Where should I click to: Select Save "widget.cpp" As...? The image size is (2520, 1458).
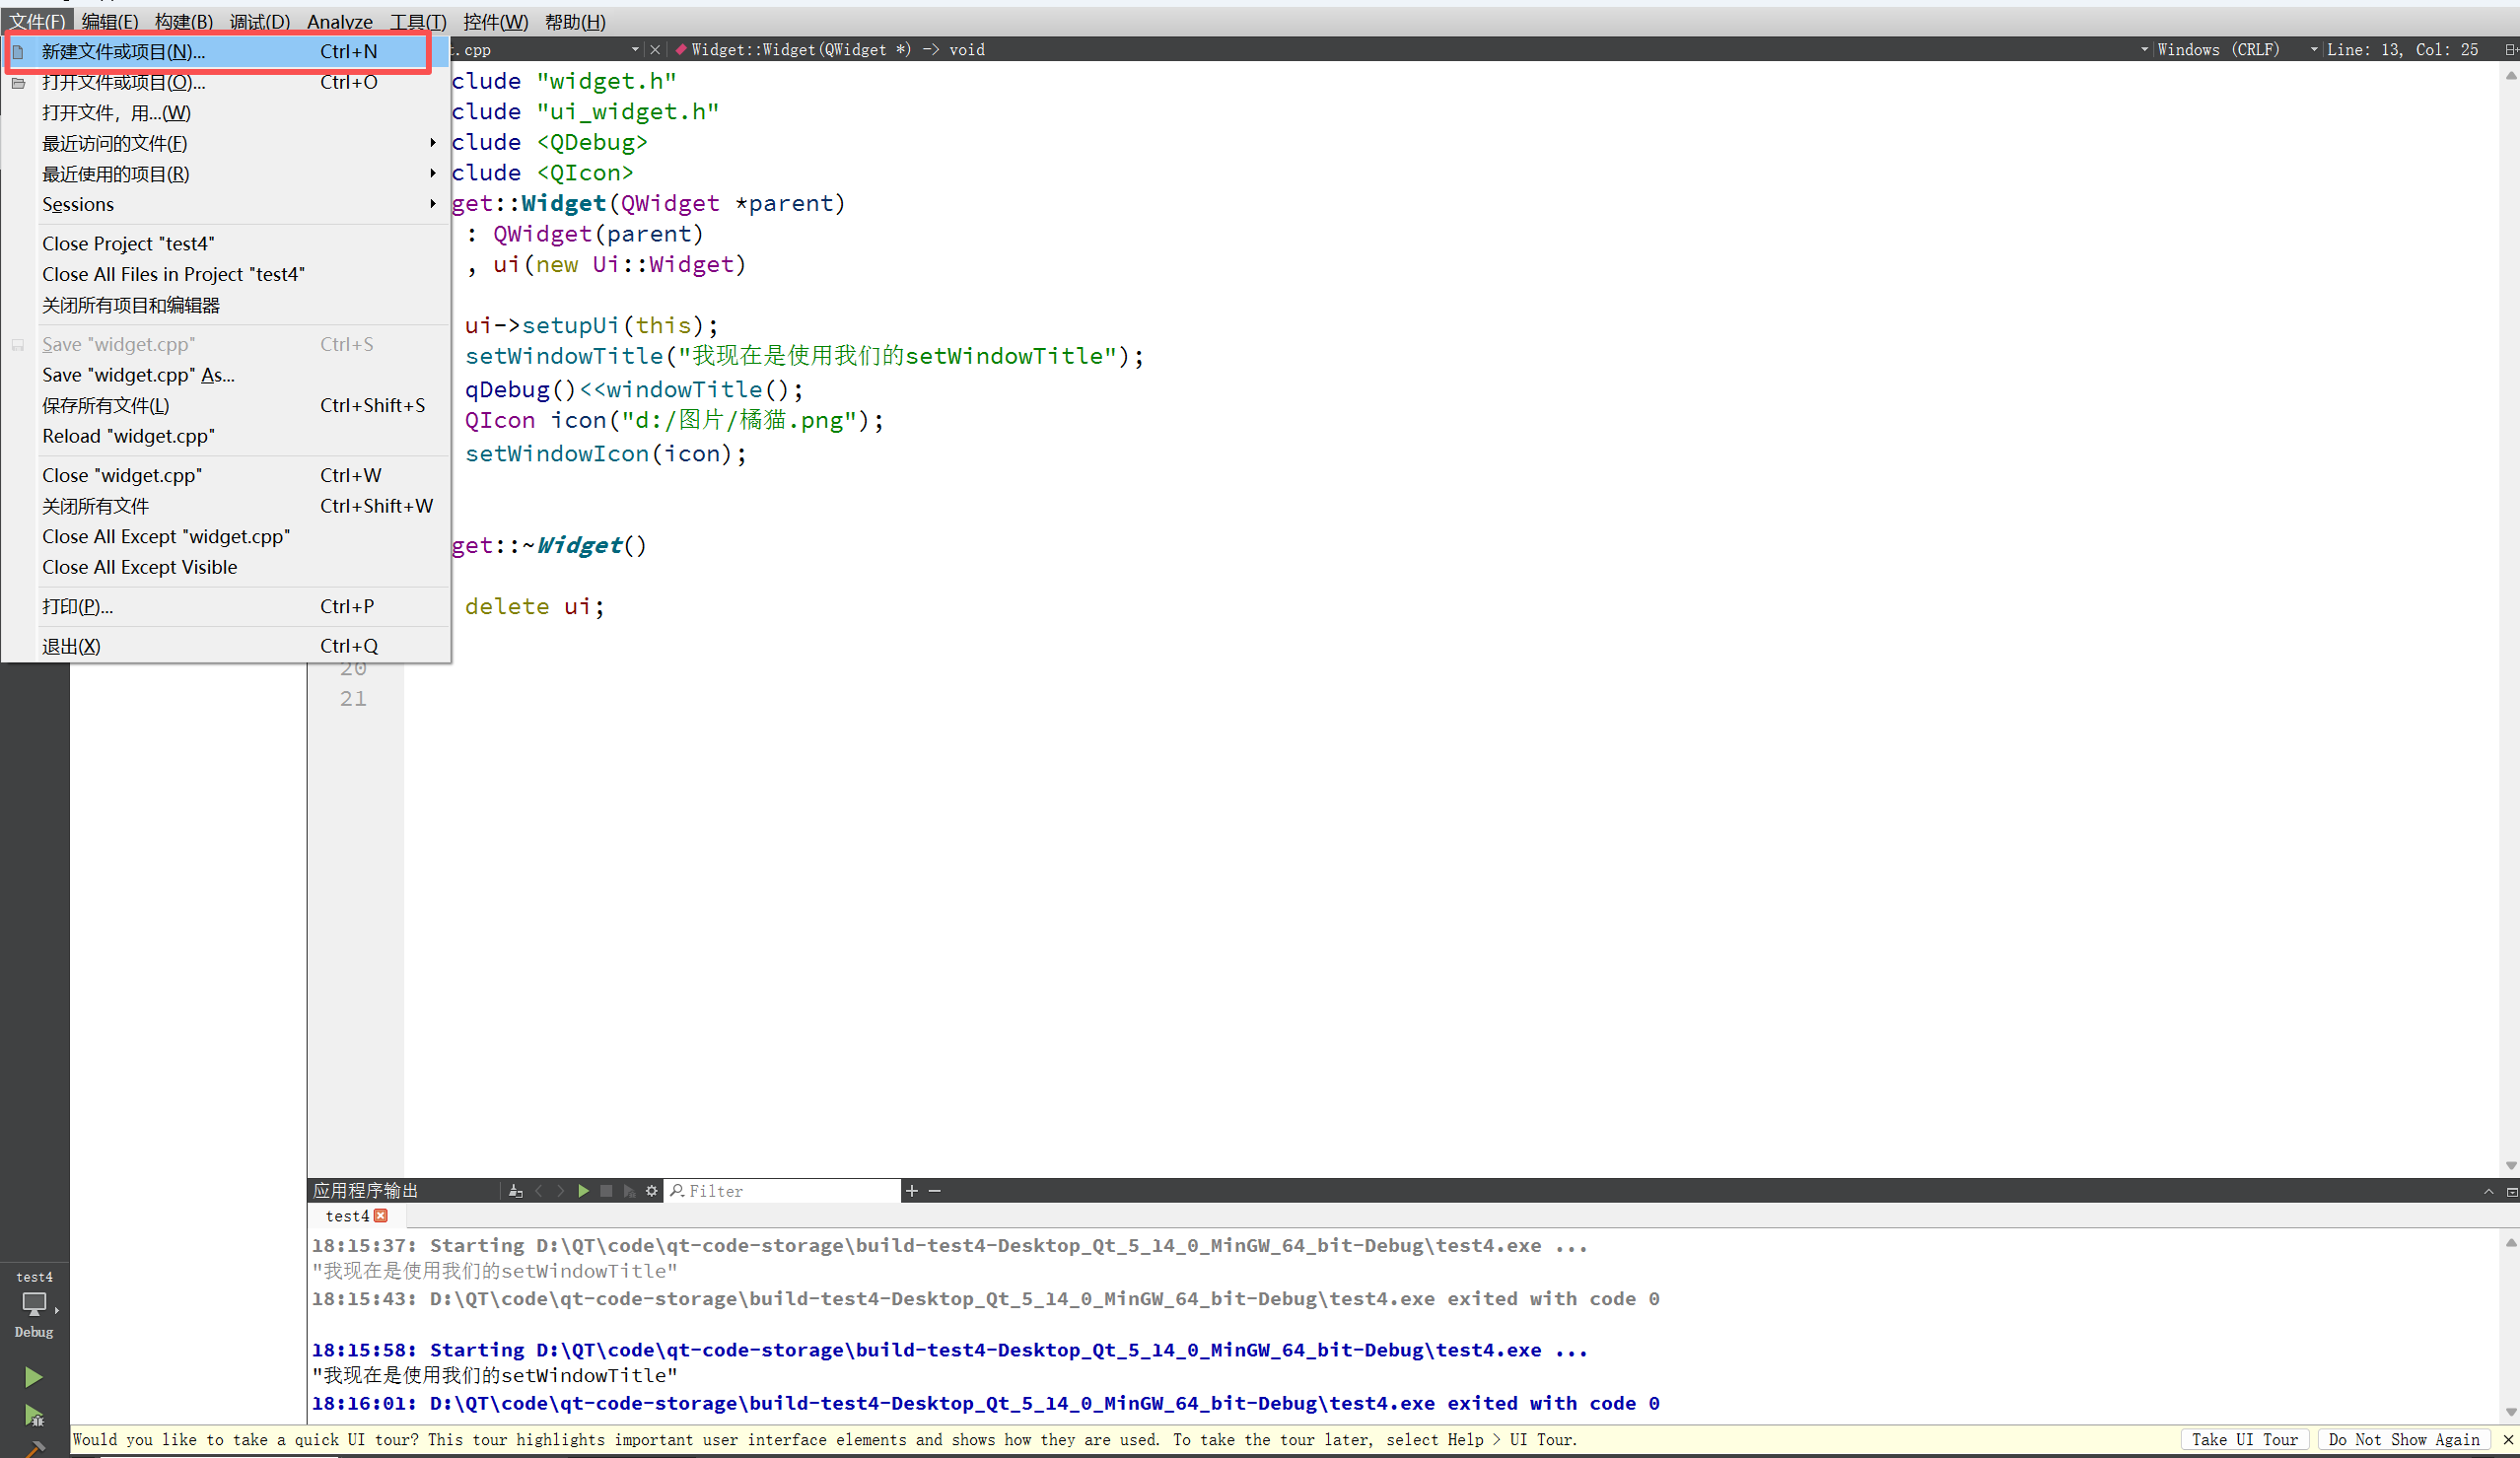point(225,375)
